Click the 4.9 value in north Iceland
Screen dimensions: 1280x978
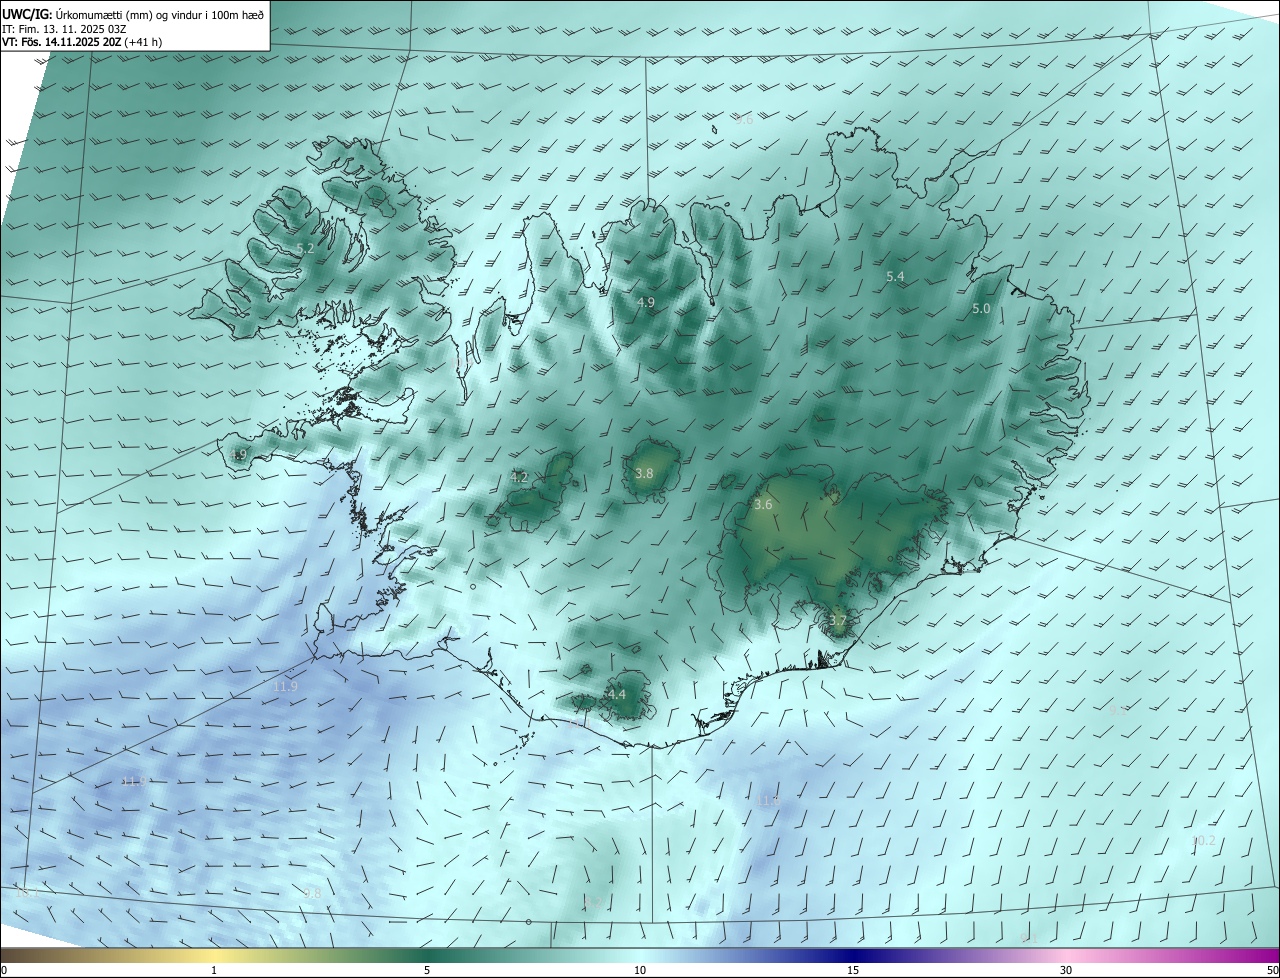646,302
